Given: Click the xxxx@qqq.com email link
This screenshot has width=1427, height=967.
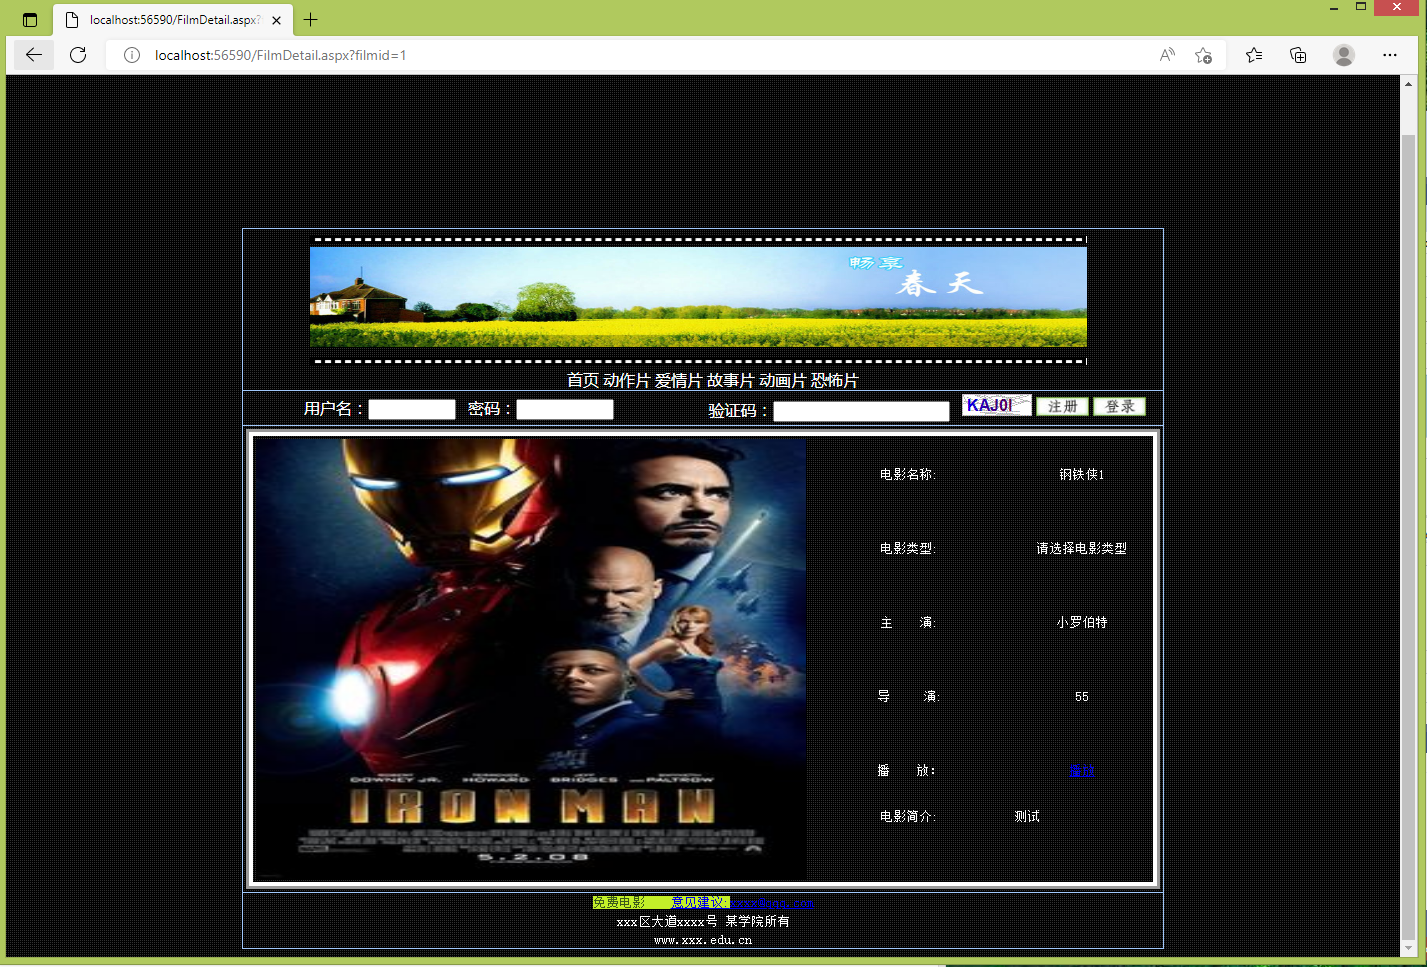Looking at the screenshot, I should pos(772,903).
